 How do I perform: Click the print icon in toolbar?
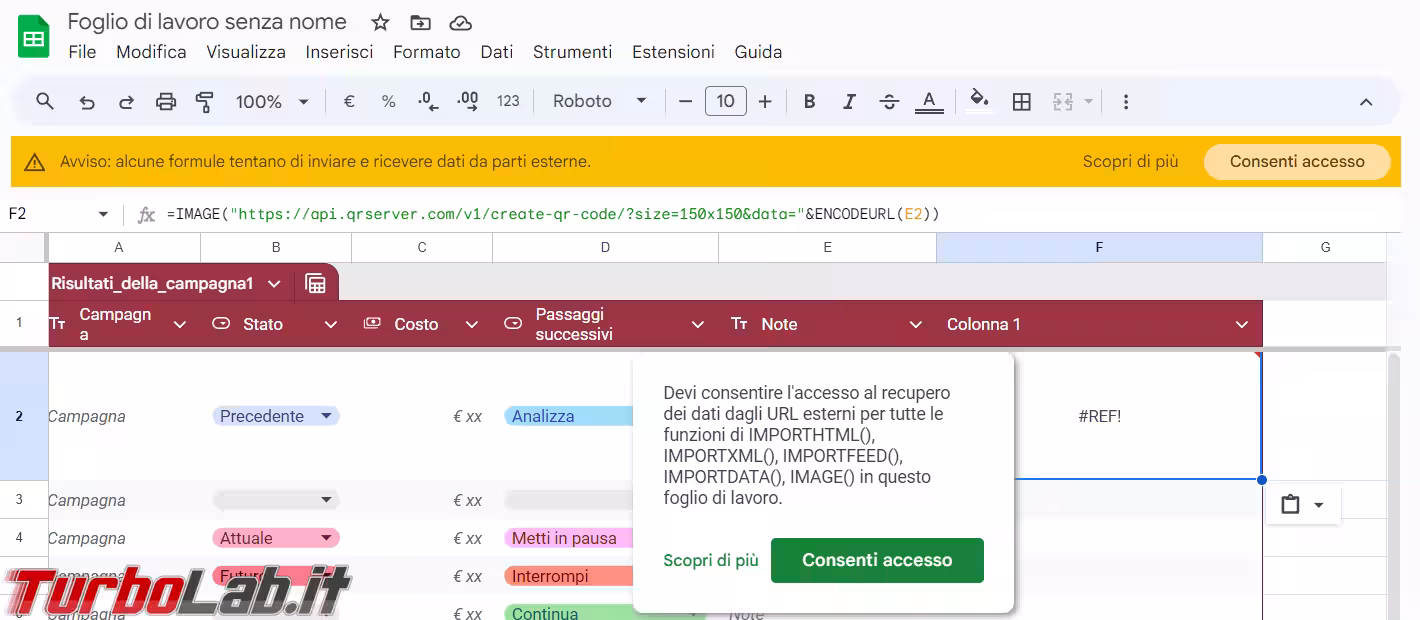tap(166, 102)
